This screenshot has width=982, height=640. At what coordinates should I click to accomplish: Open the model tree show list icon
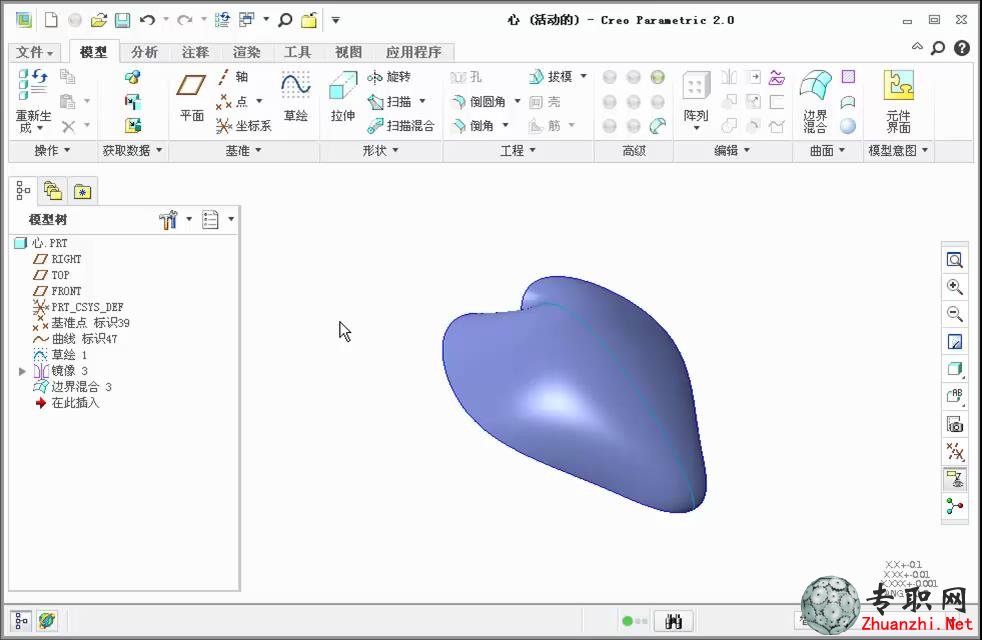pyautogui.click(x=210, y=219)
